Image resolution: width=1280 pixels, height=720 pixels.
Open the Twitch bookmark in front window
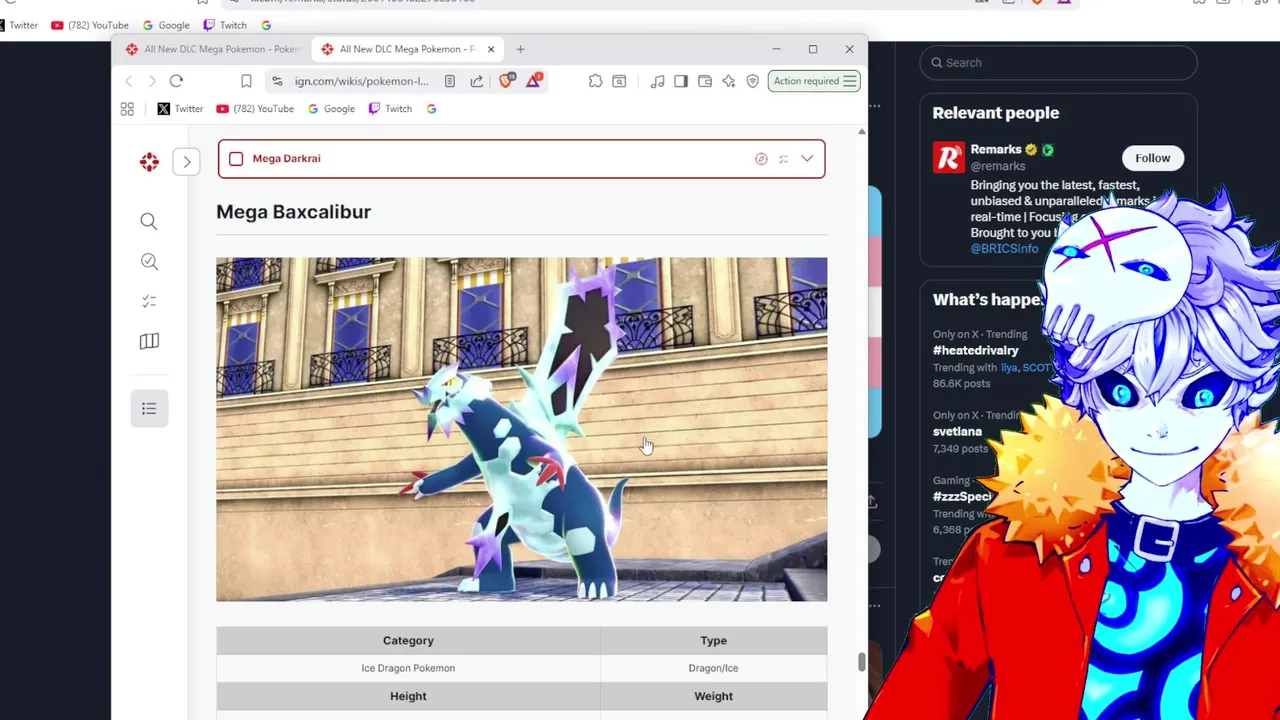point(390,109)
